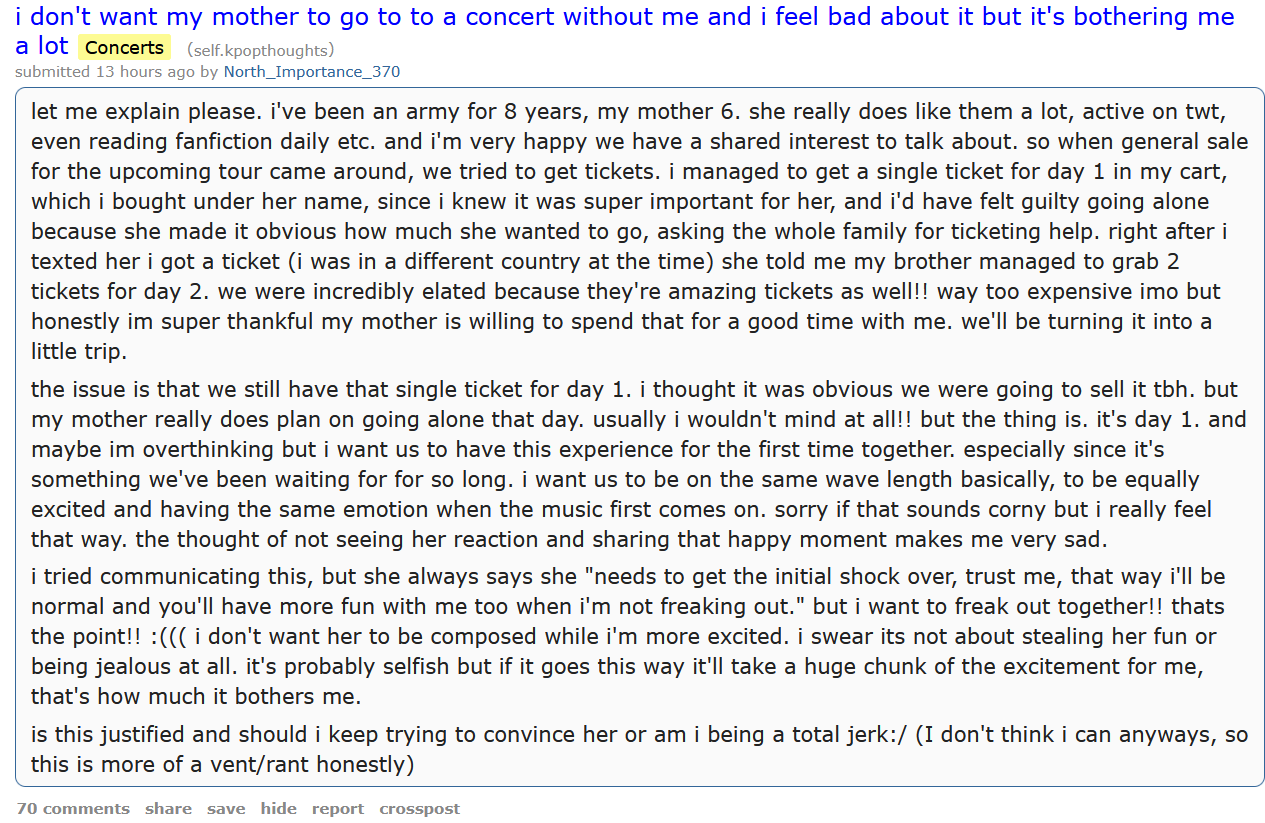Screen dimensions: 1265x823
Task: Click the word 'submitted' below the title
Action: [52, 72]
